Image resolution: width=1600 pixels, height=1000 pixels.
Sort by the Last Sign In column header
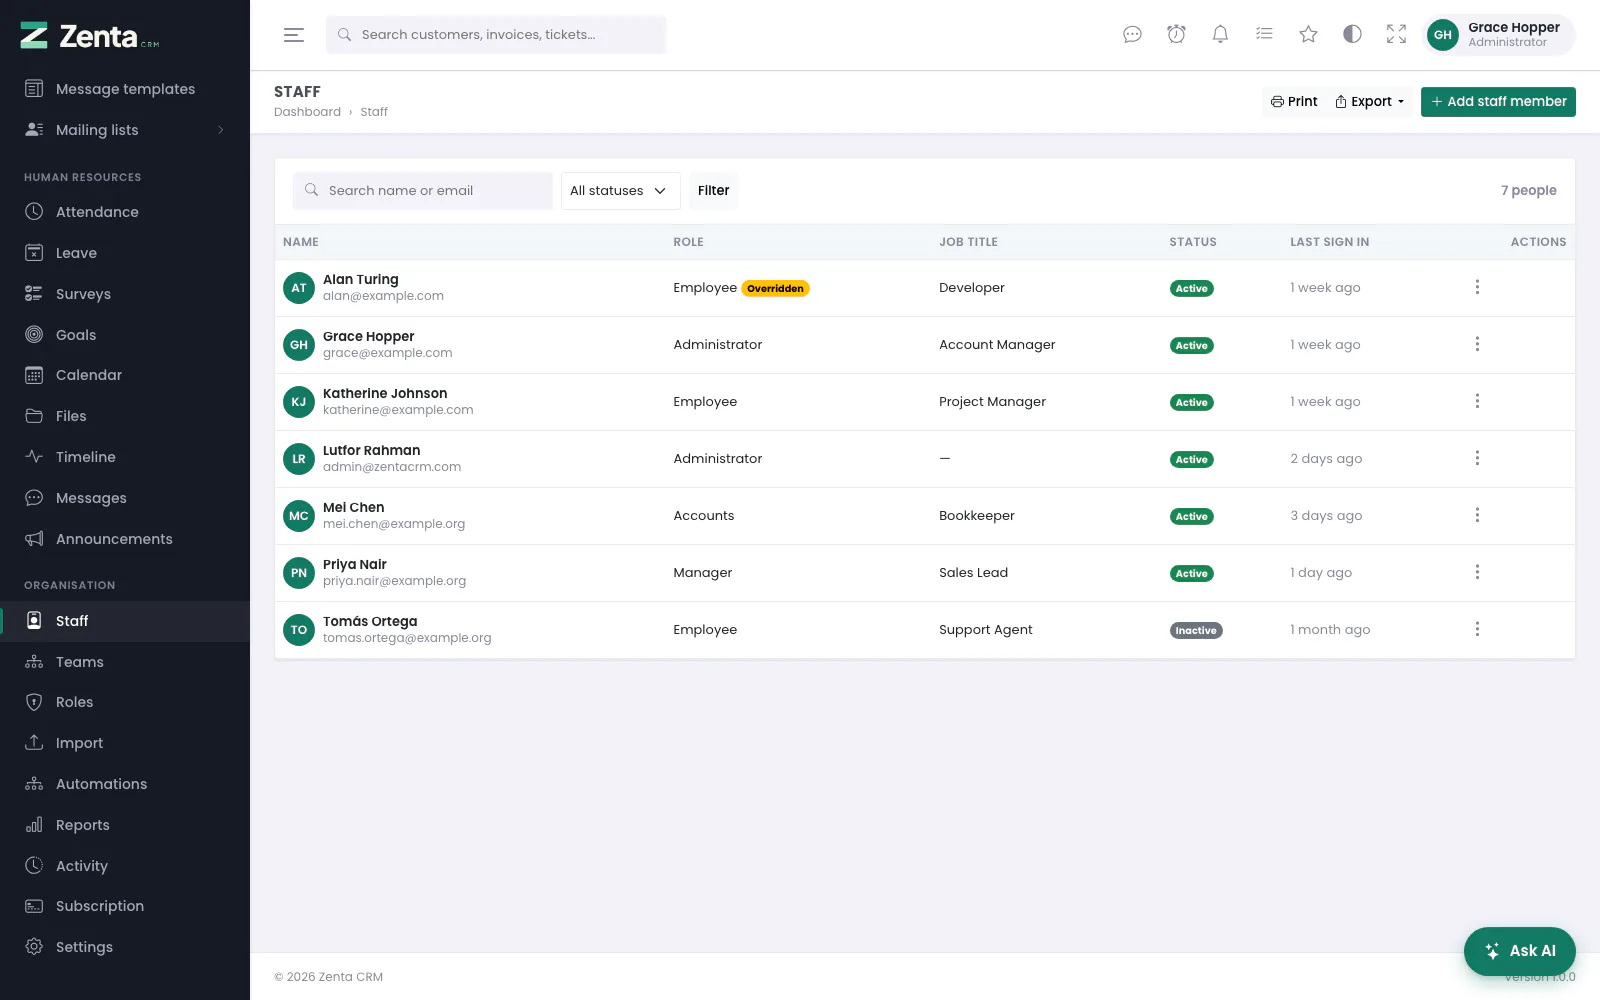pyautogui.click(x=1329, y=242)
